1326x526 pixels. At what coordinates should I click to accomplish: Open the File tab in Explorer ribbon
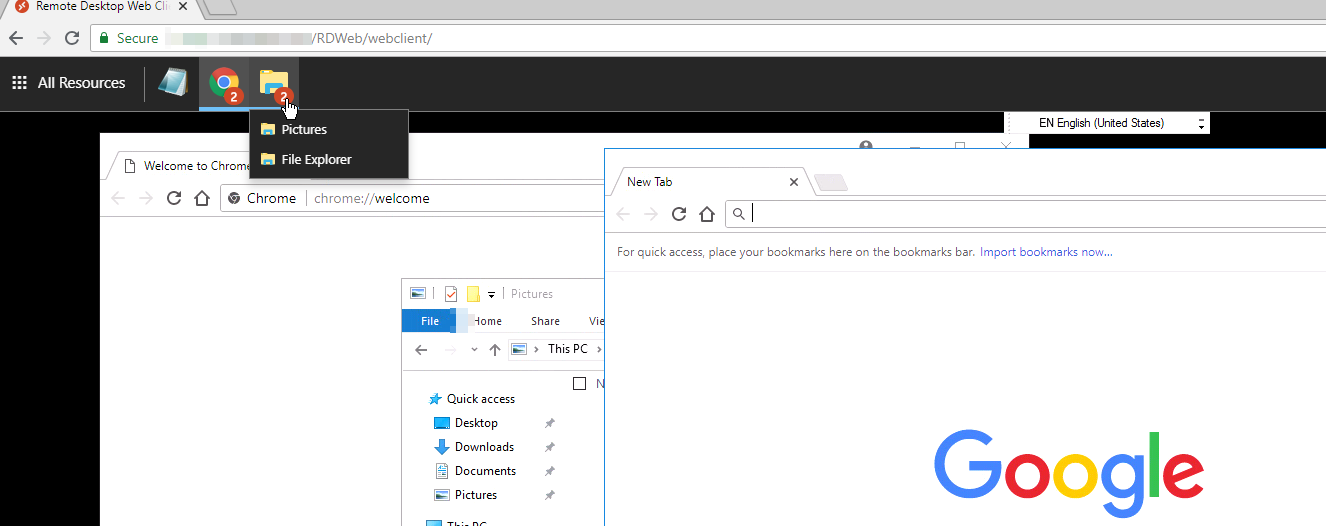(430, 321)
